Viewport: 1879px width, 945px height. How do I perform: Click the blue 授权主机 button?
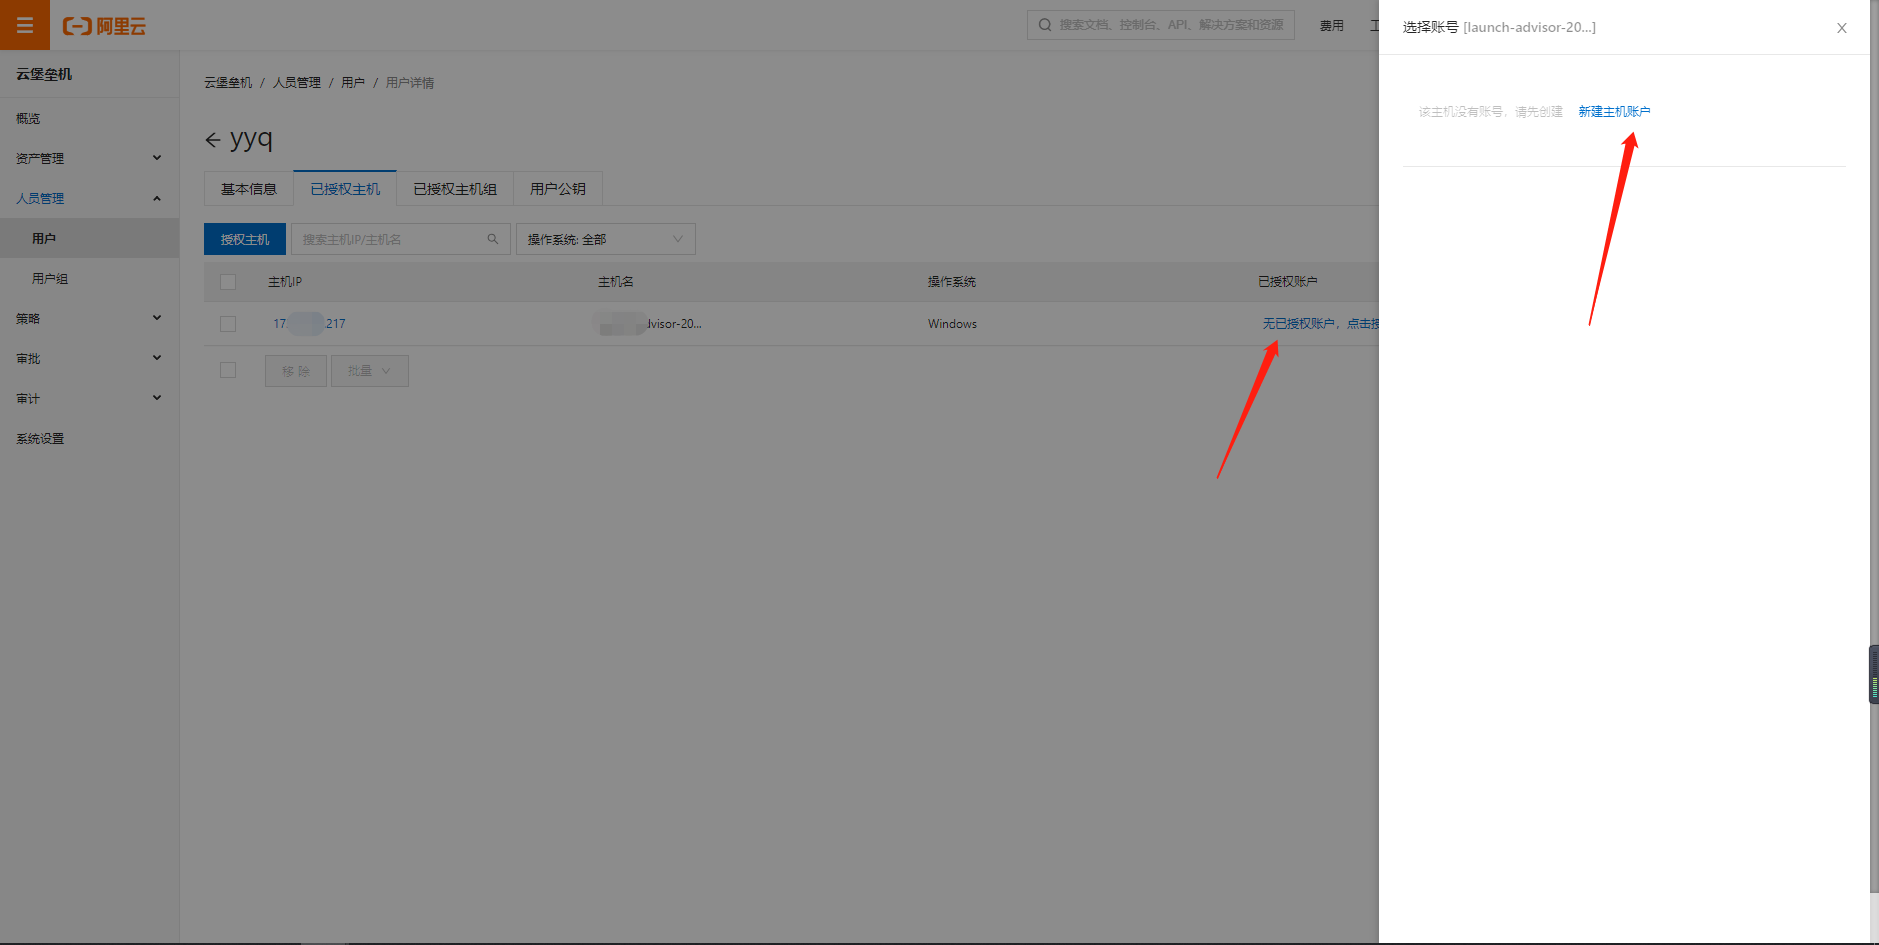click(245, 239)
